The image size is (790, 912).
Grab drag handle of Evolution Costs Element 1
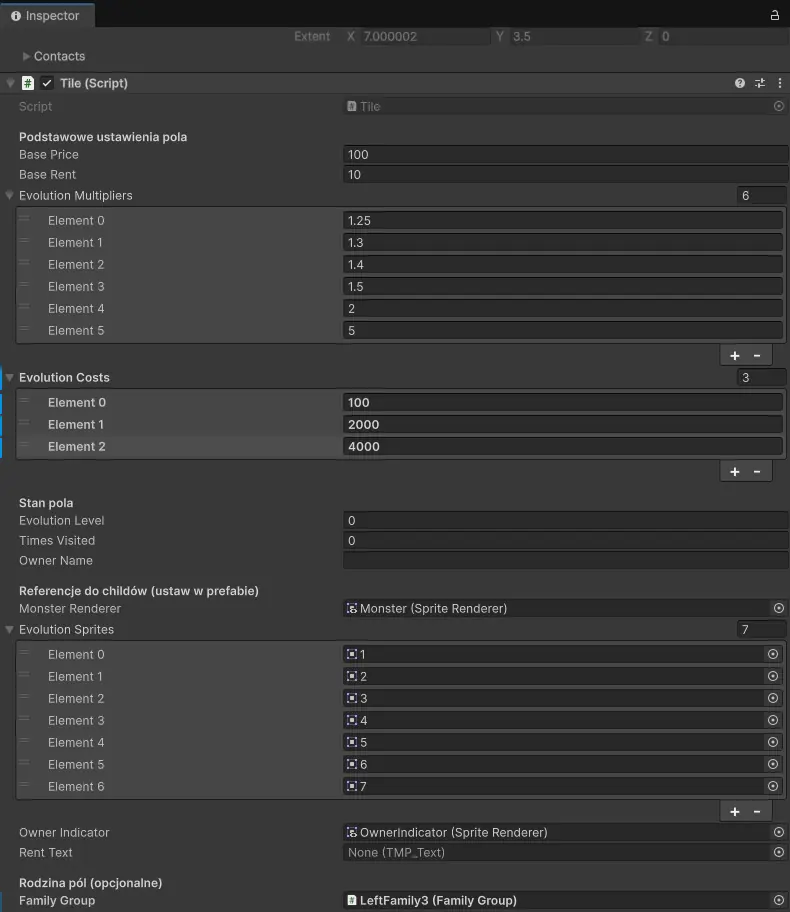[24, 423]
